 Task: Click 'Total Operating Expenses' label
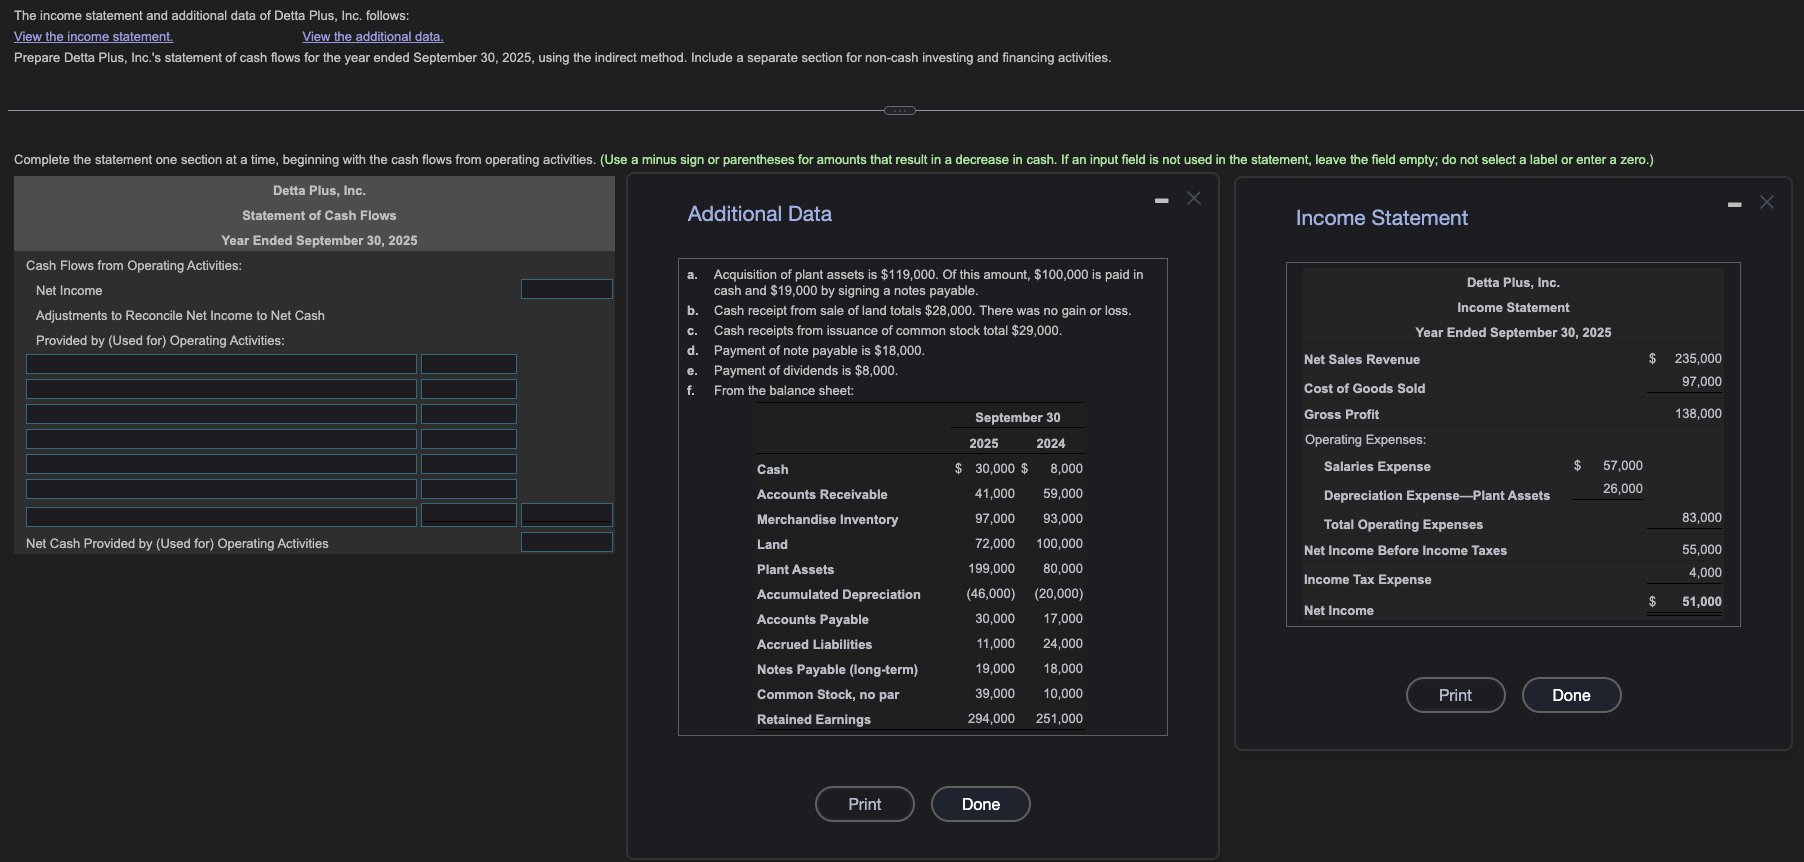point(1403,524)
